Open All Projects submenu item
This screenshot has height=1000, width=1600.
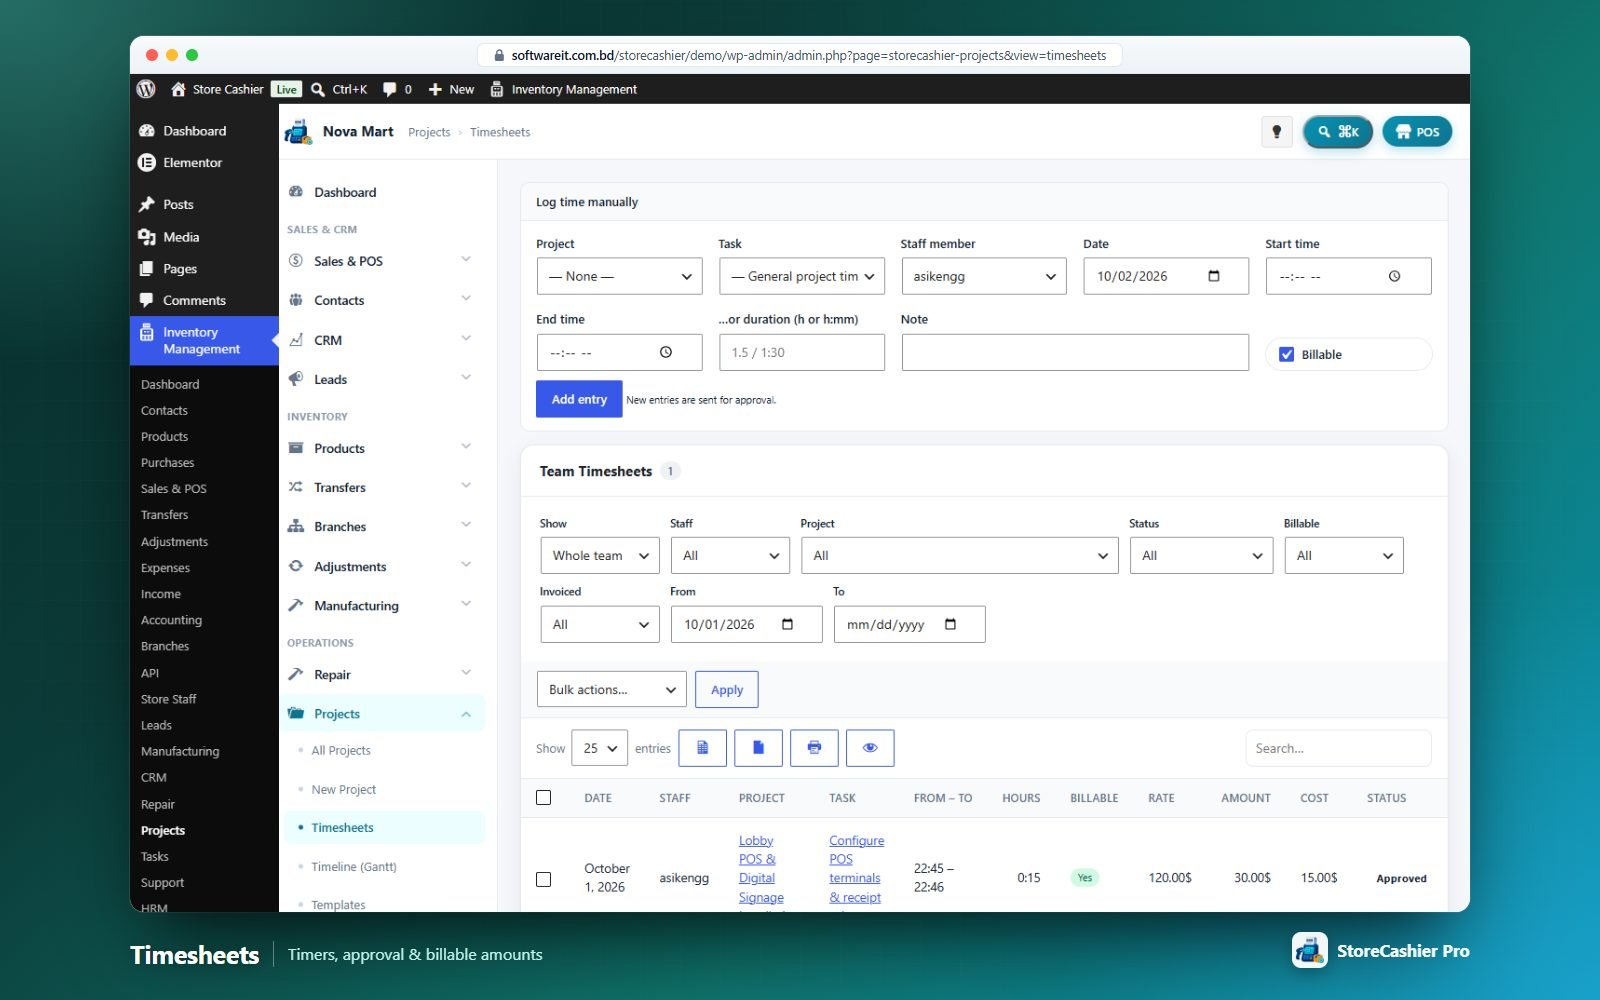(341, 750)
